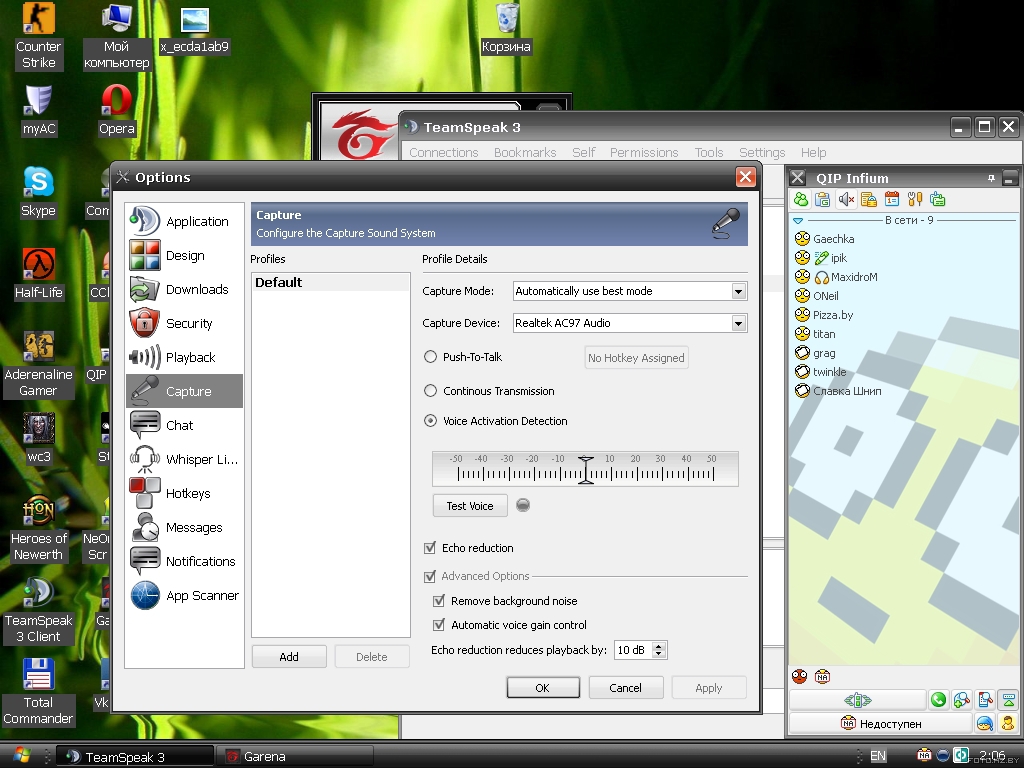Switch to Garena in the taskbar
Image resolution: width=1024 pixels, height=768 pixels.
point(295,756)
